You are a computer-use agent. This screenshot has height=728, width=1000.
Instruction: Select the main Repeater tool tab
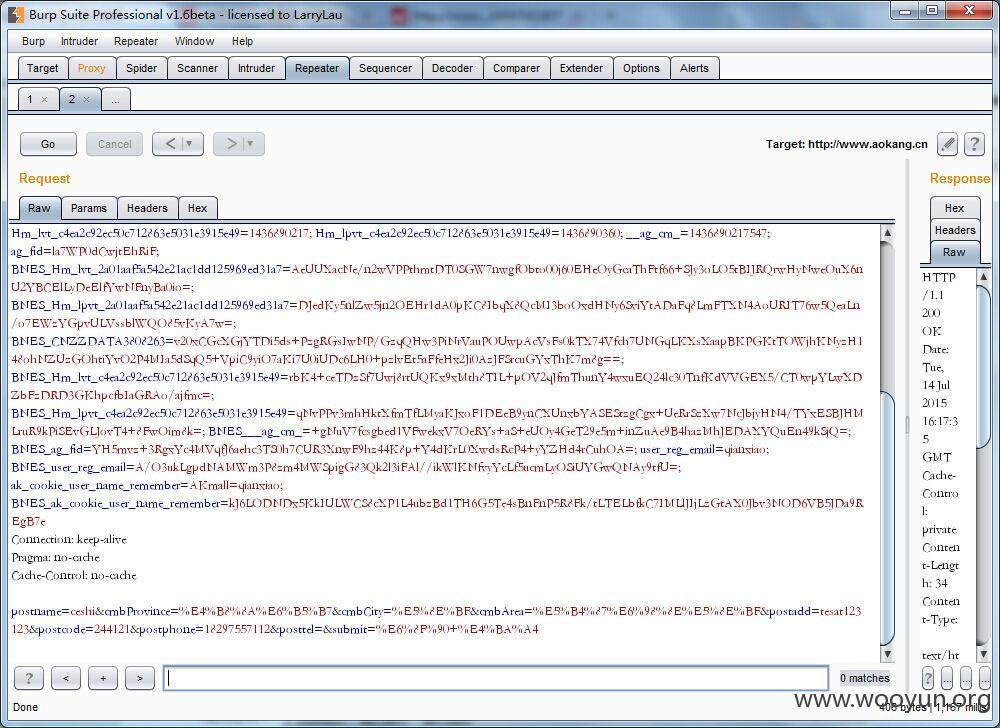[x=317, y=68]
